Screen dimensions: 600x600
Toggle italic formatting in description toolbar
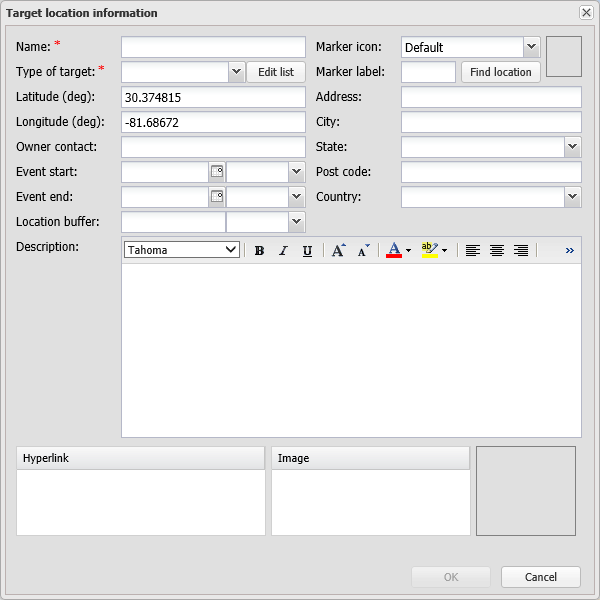(283, 251)
